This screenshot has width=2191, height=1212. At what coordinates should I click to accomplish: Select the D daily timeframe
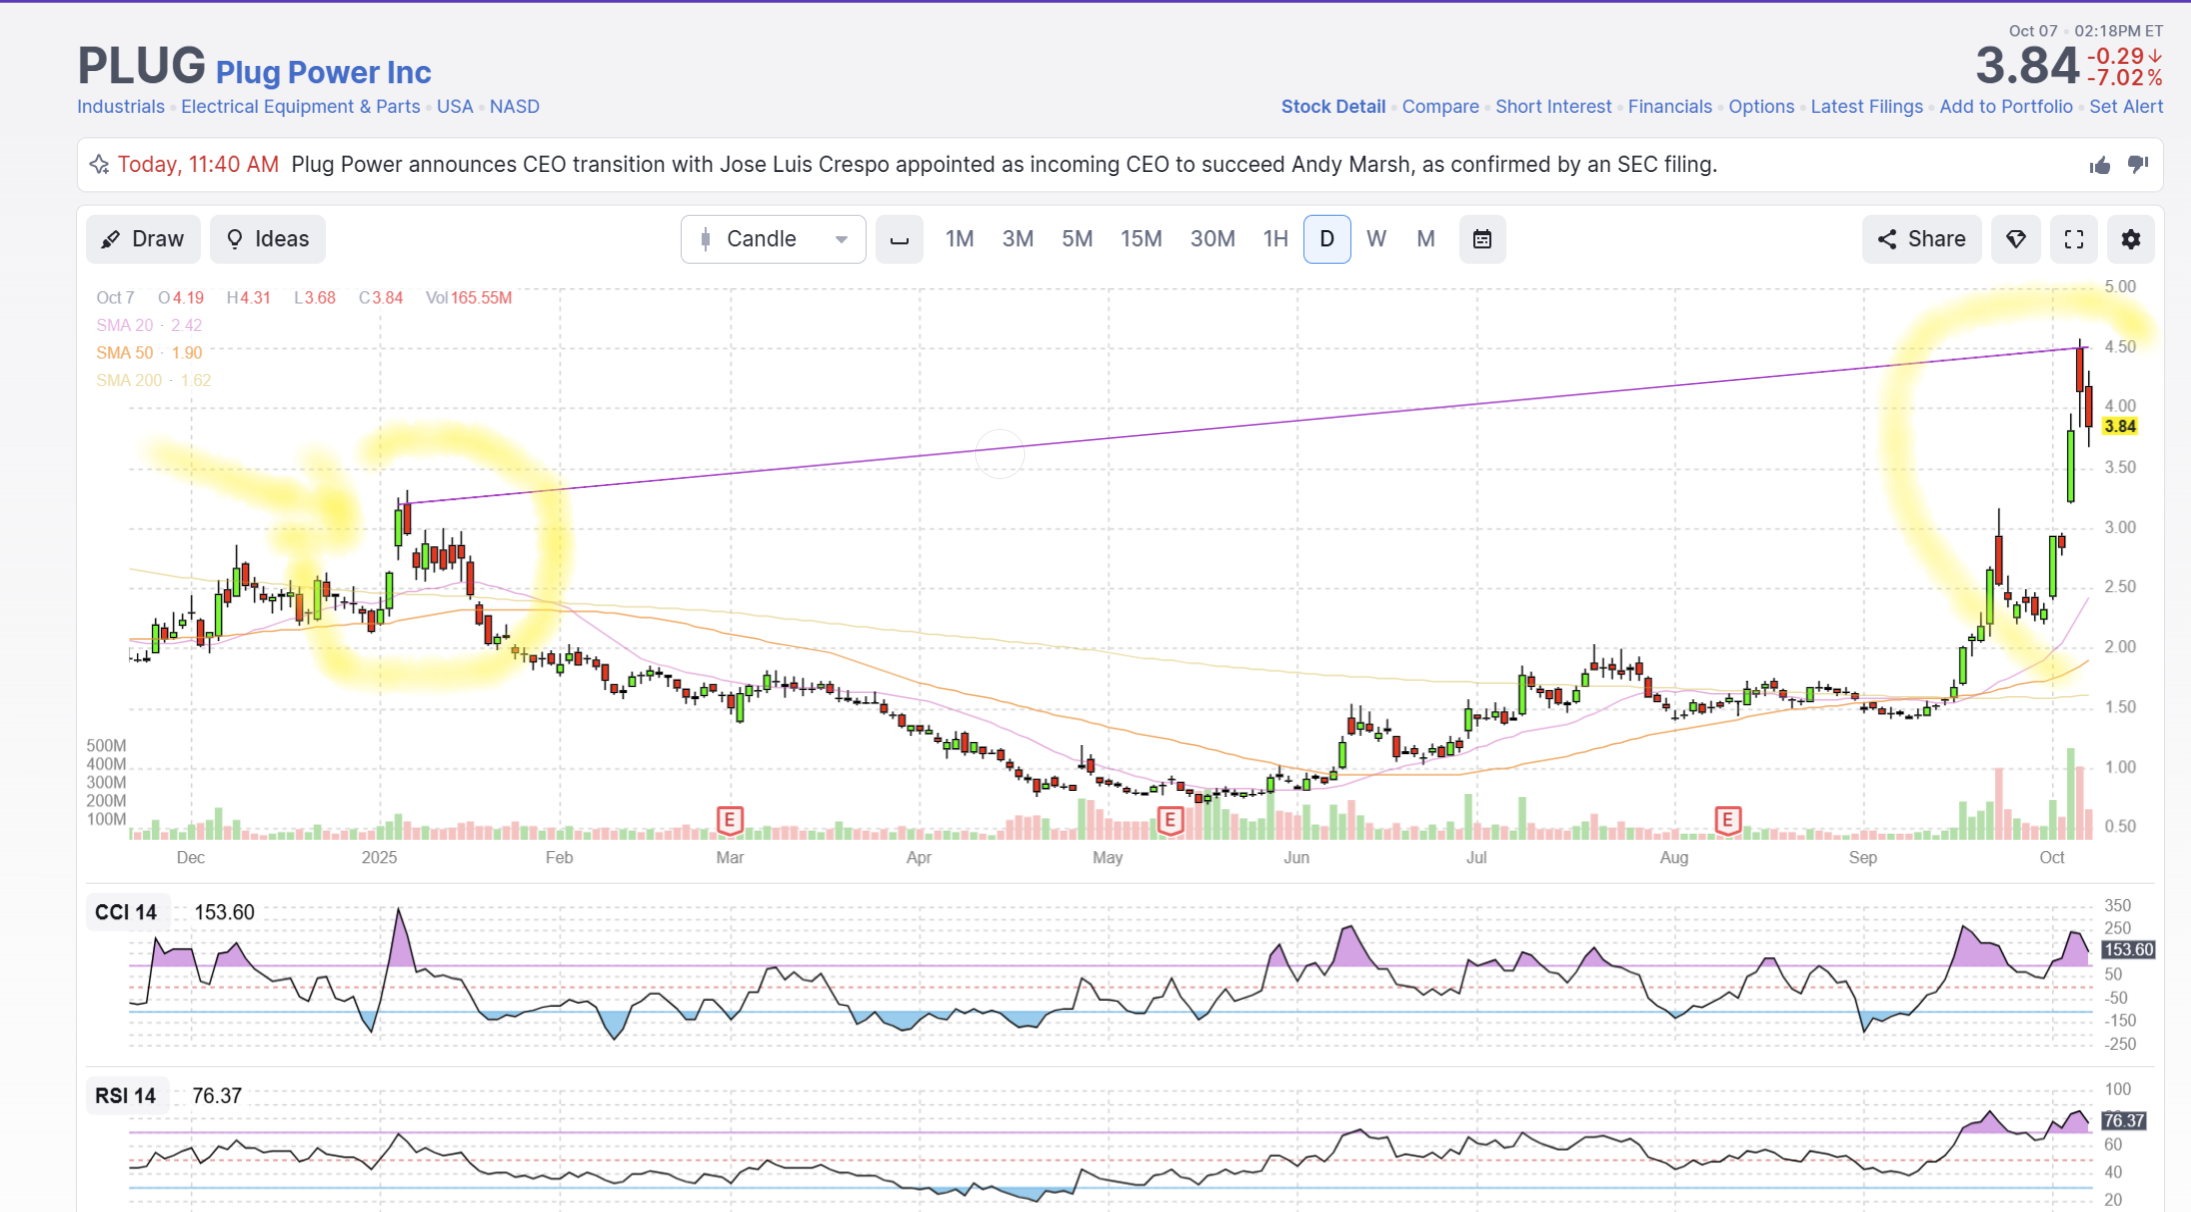click(x=1327, y=239)
